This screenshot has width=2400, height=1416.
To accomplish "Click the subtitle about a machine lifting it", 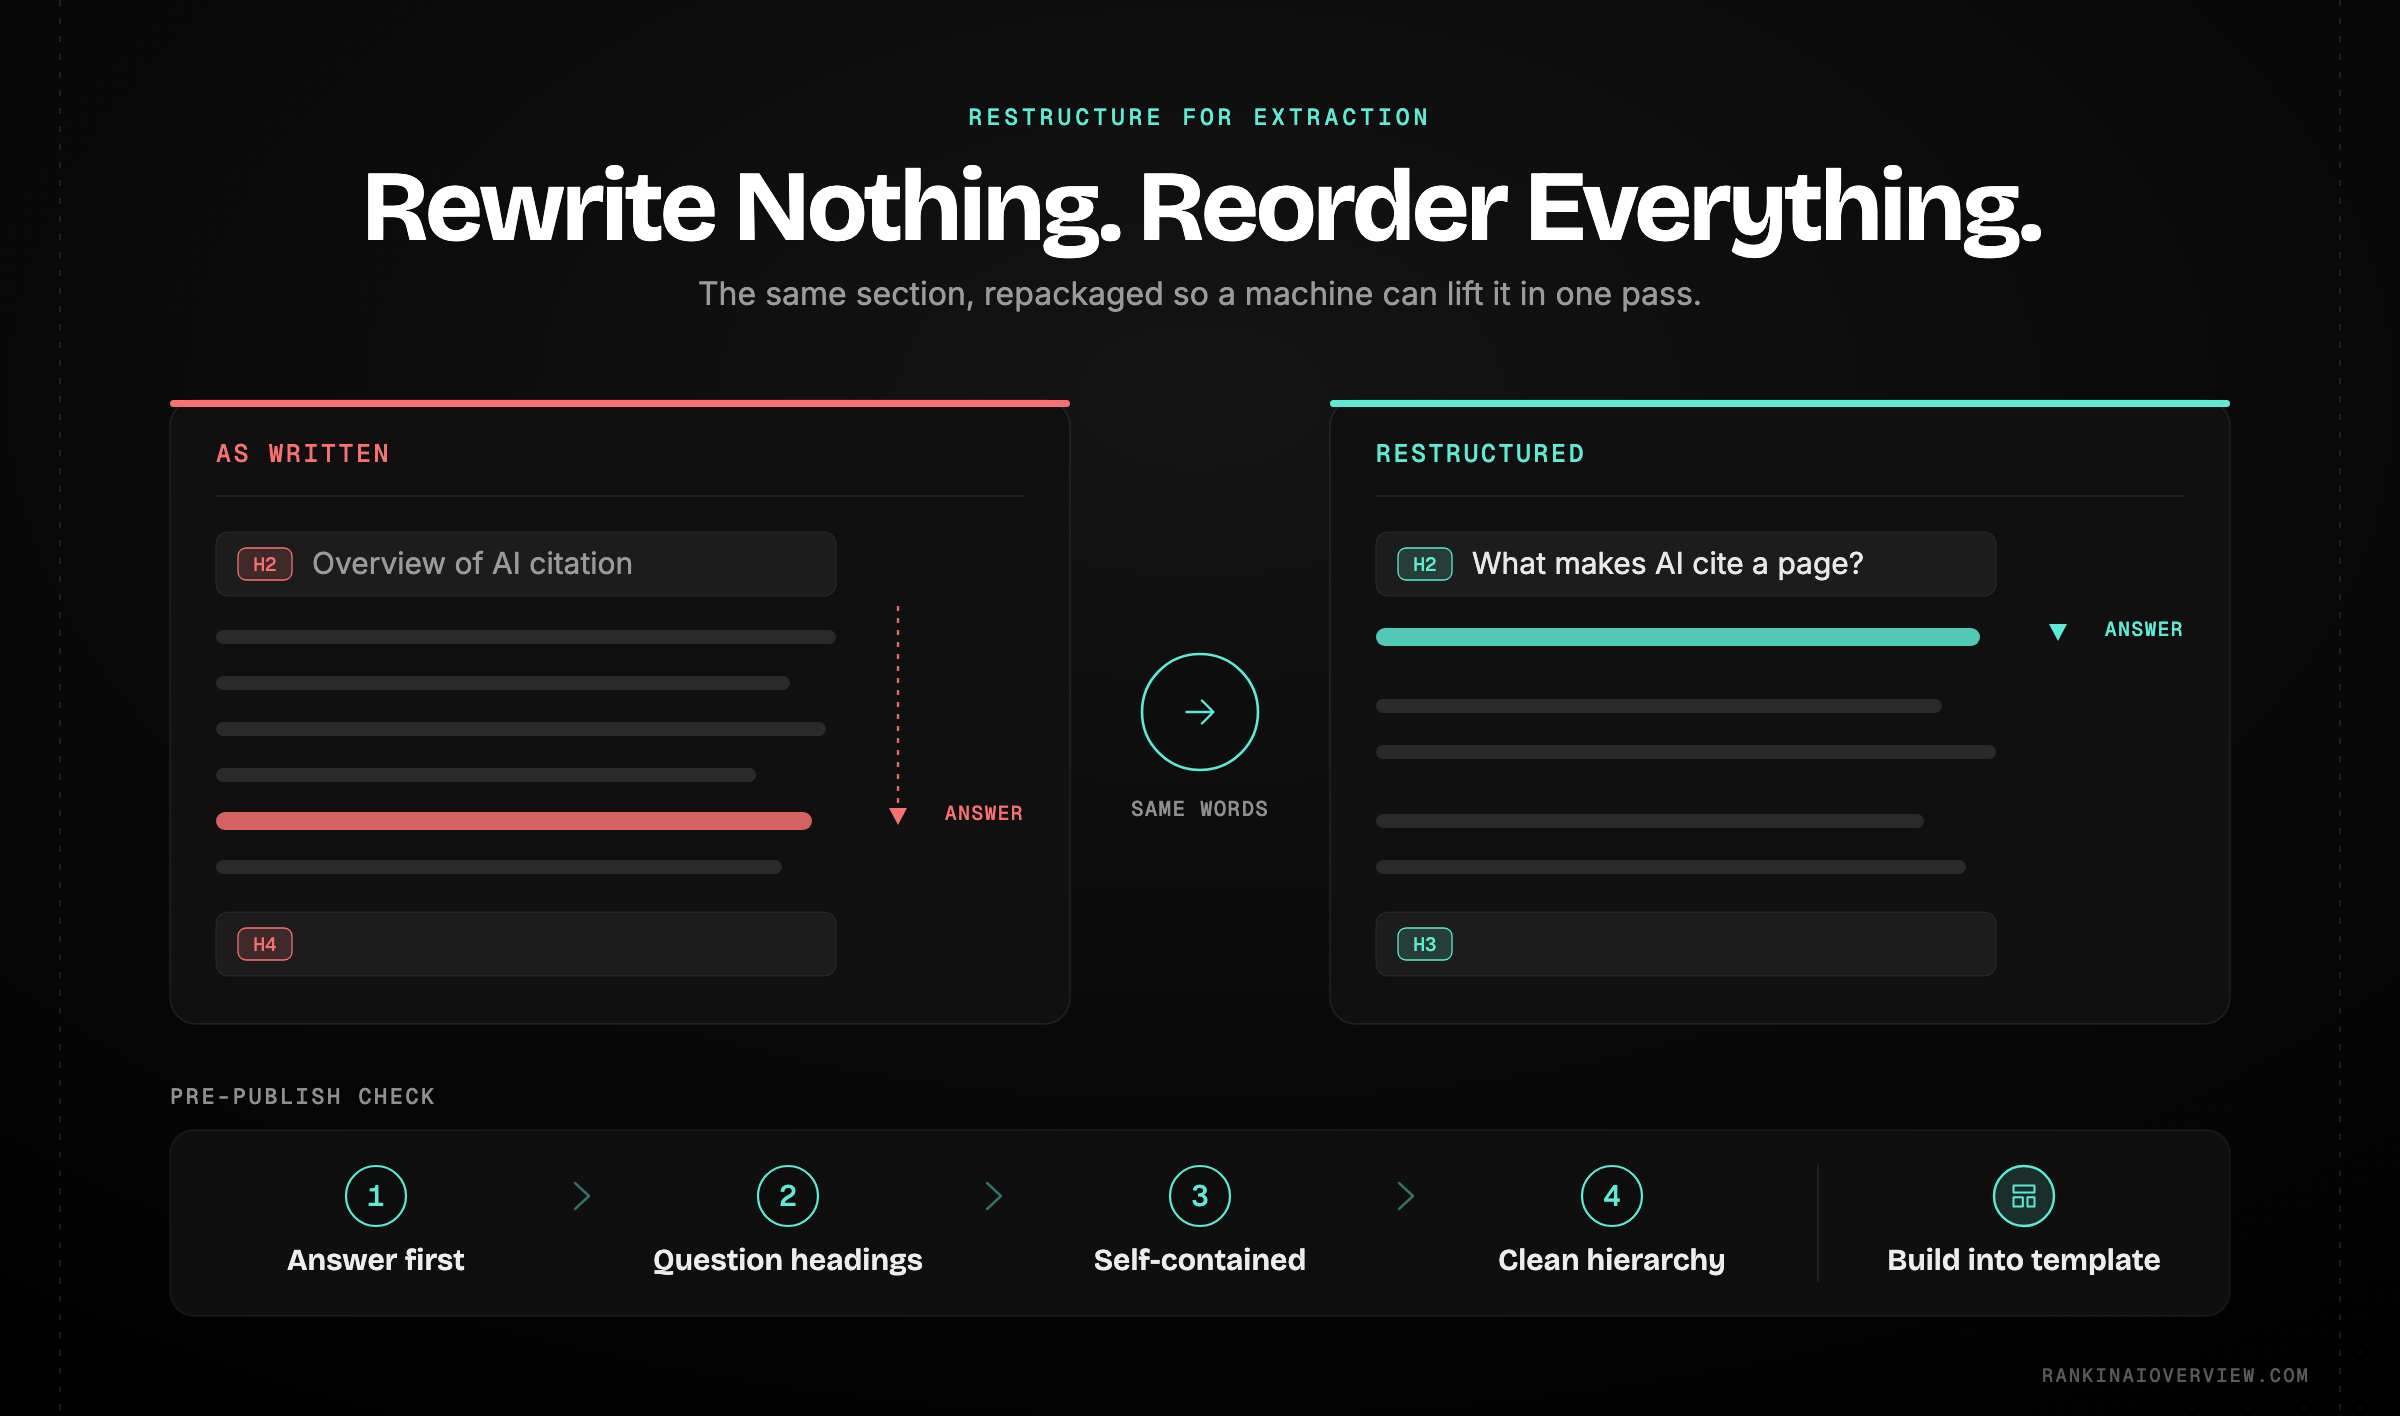I will [1199, 294].
